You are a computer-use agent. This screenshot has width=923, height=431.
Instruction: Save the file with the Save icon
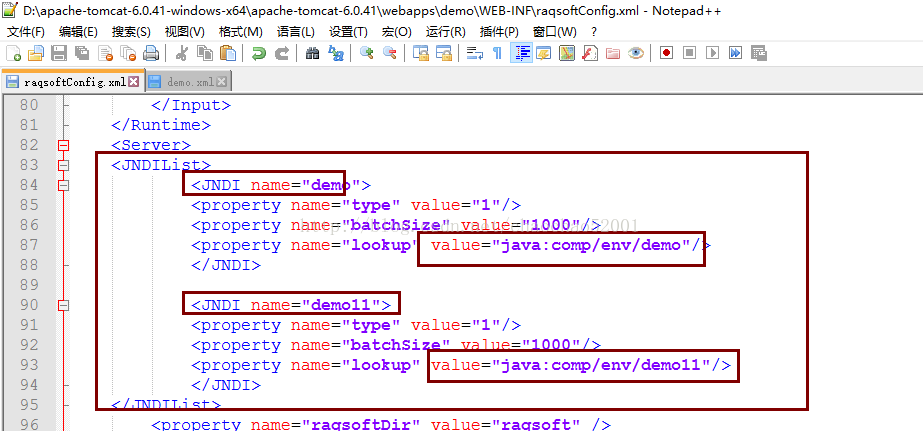click(x=59, y=53)
